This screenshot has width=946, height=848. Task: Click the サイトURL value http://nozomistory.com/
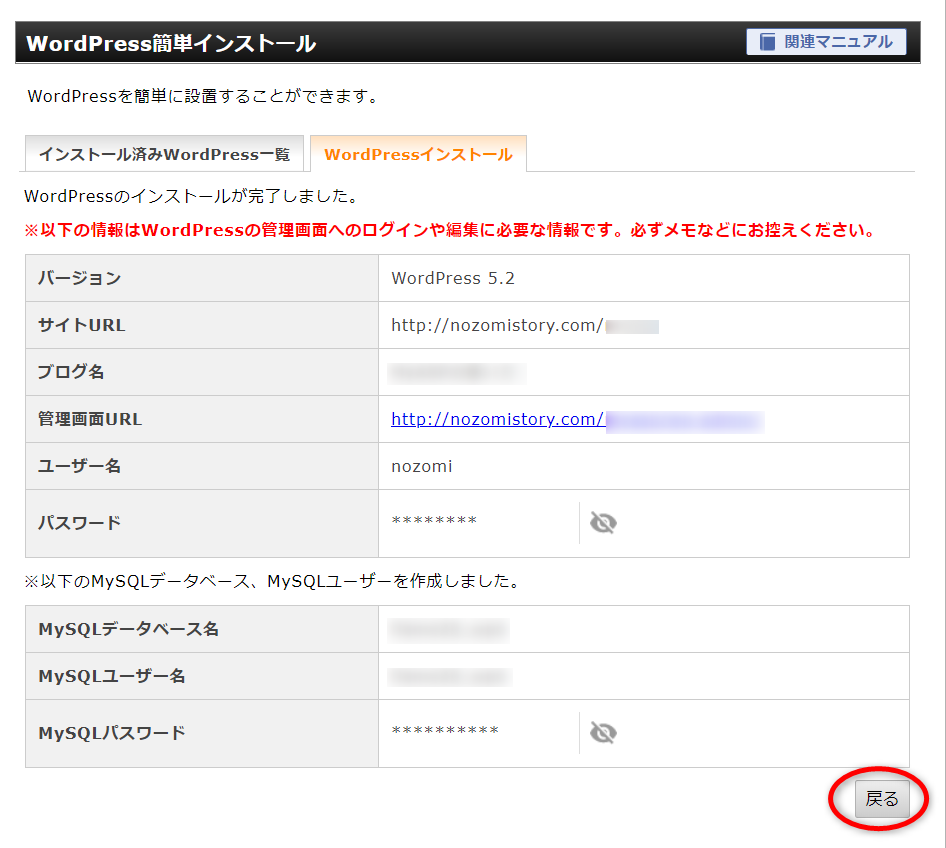pyautogui.click(x=497, y=325)
